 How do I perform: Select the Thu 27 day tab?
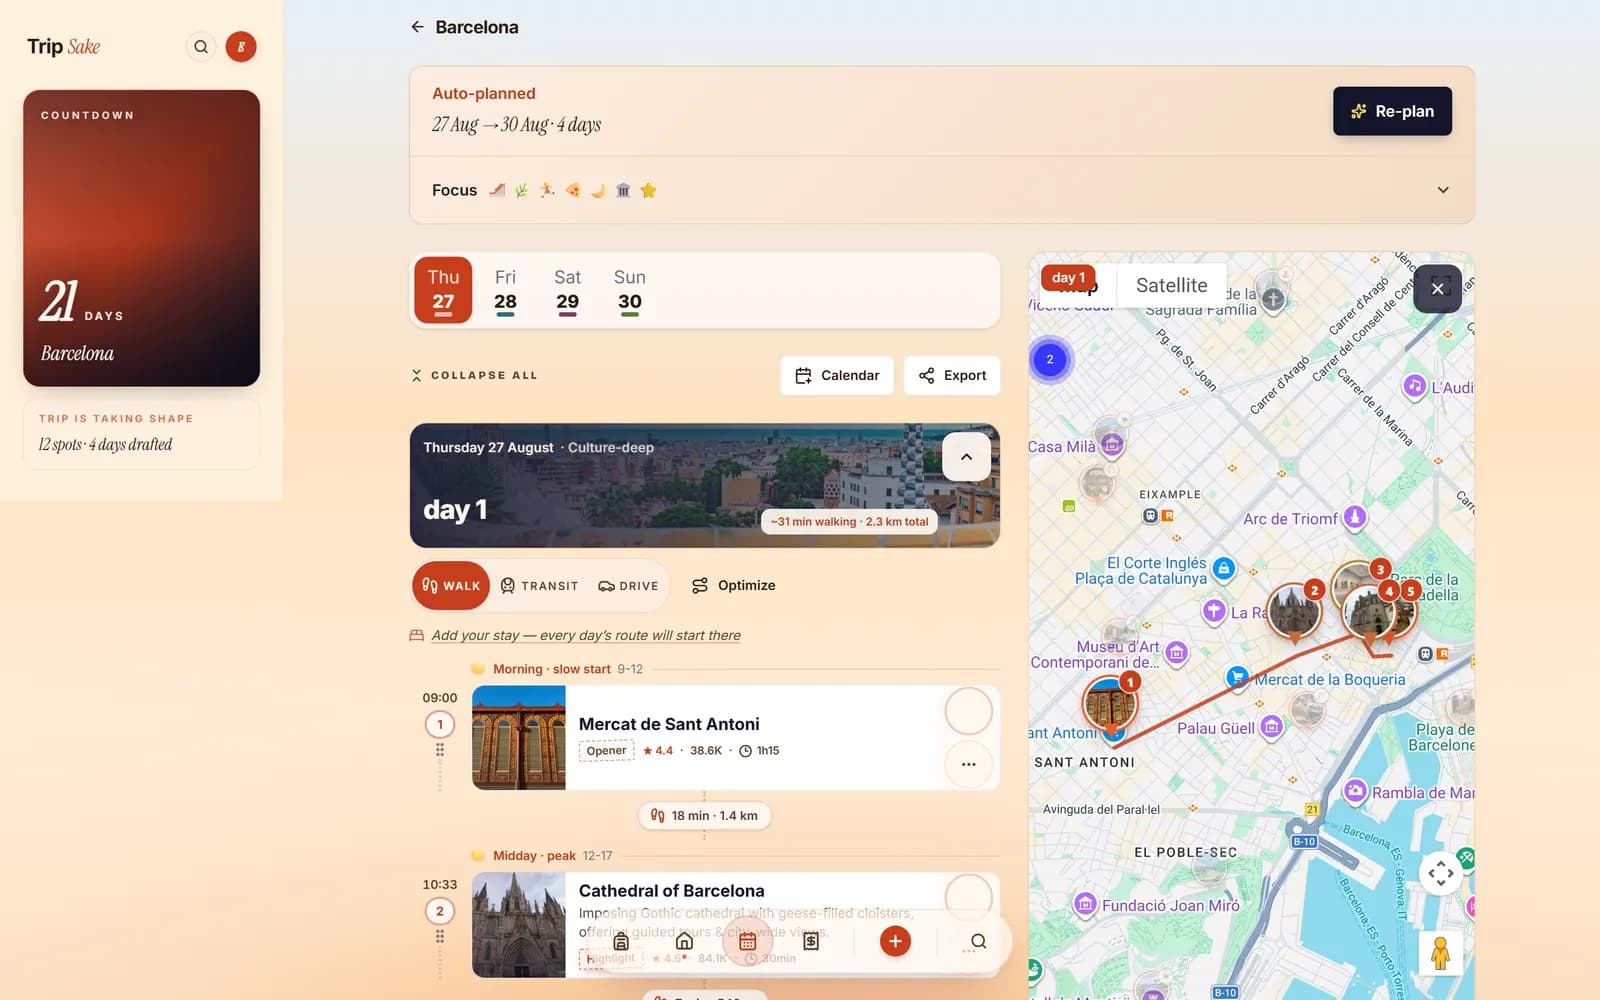click(x=443, y=290)
